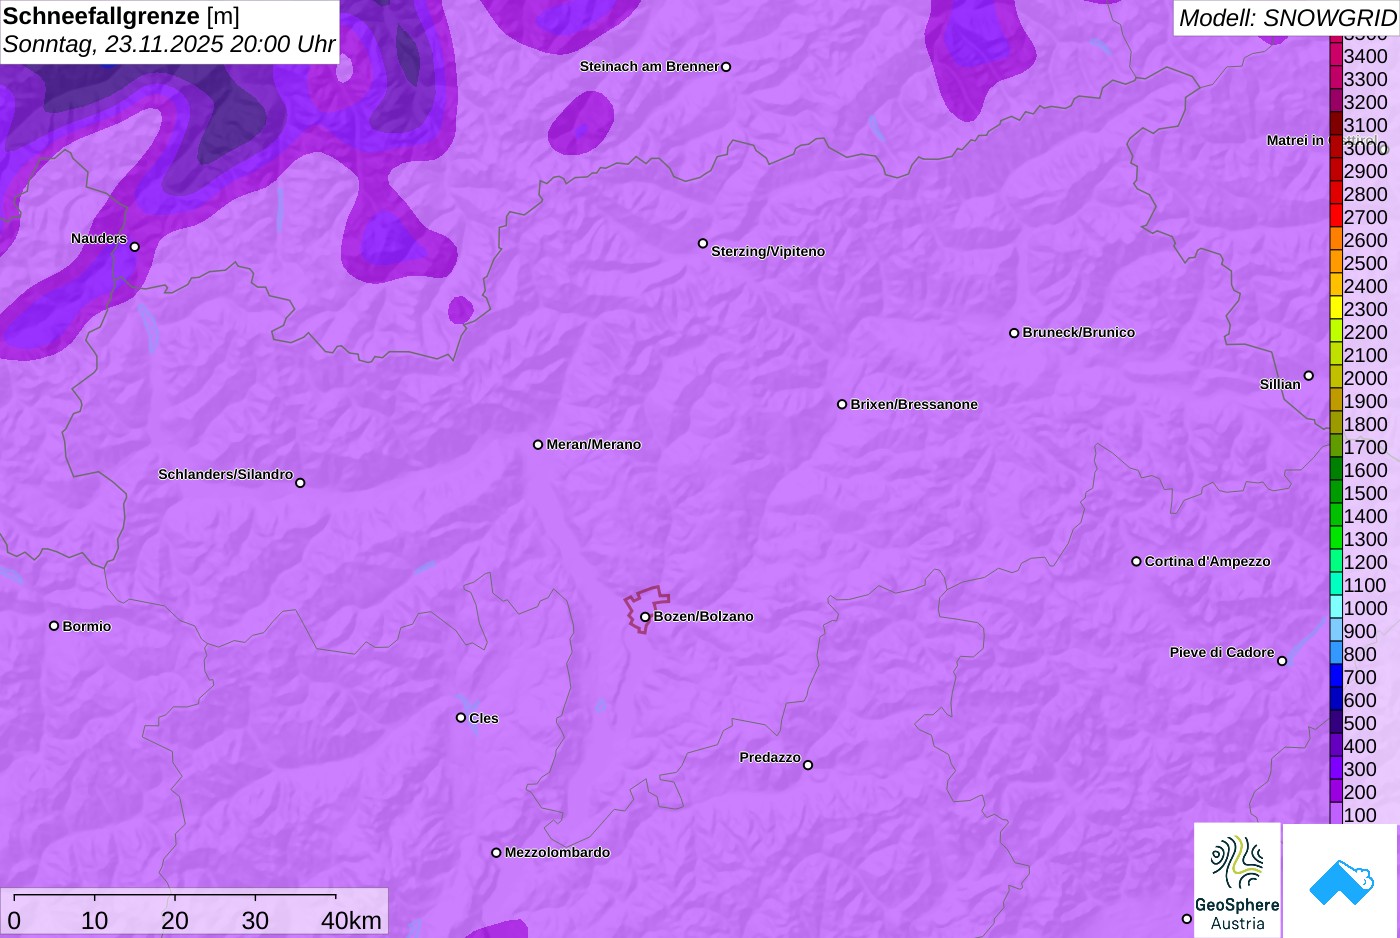Image resolution: width=1400 pixels, height=938 pixels.
Task: Click the Schlanders/Silandro marker dot
Action: (300, 483)
